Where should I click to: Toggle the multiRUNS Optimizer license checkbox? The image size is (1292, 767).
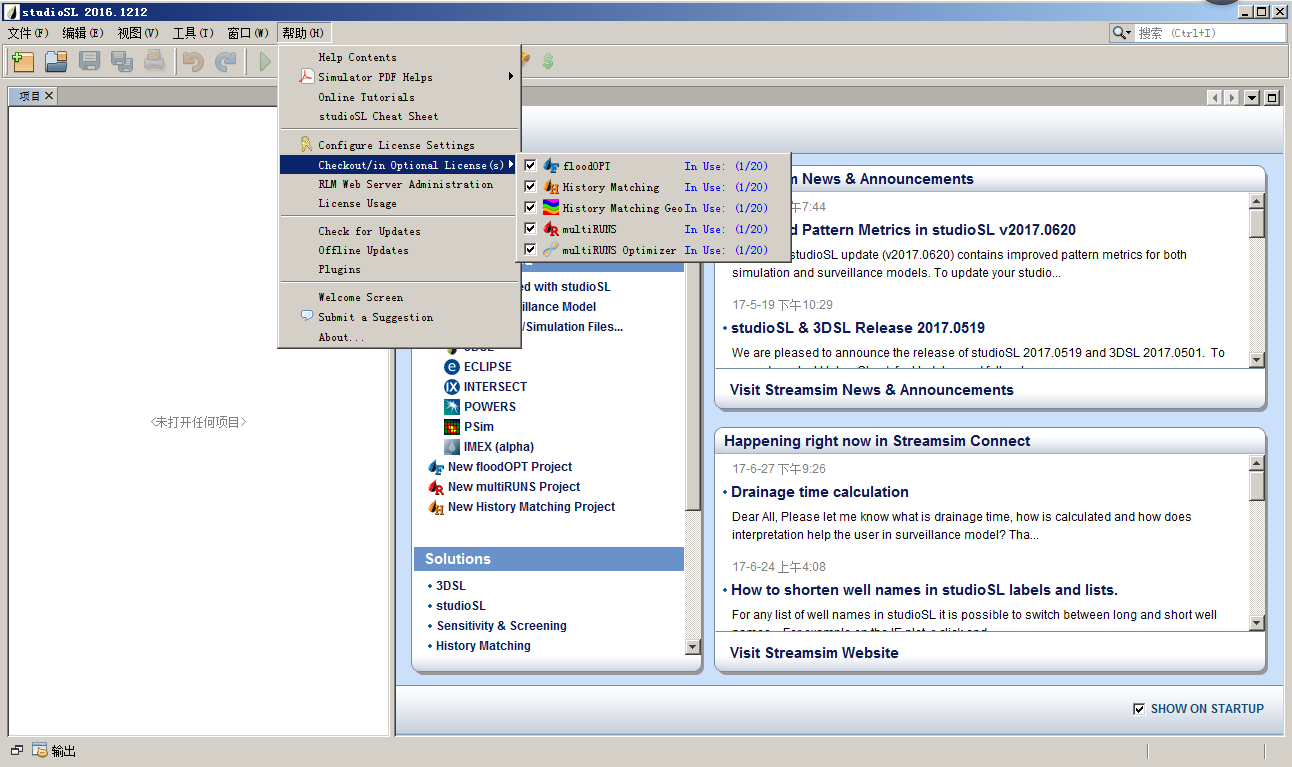click(x=530, y=250)
